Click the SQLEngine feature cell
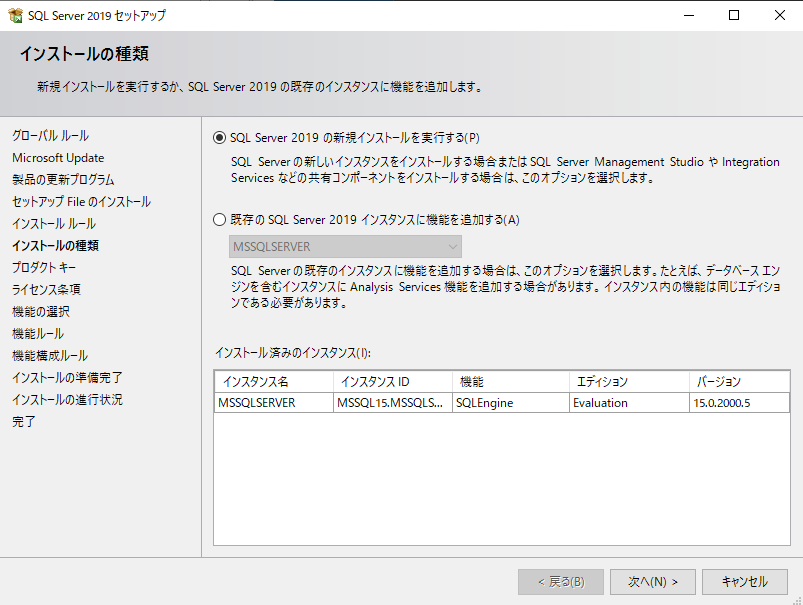The image size is (803, 605). click(511, 403)
